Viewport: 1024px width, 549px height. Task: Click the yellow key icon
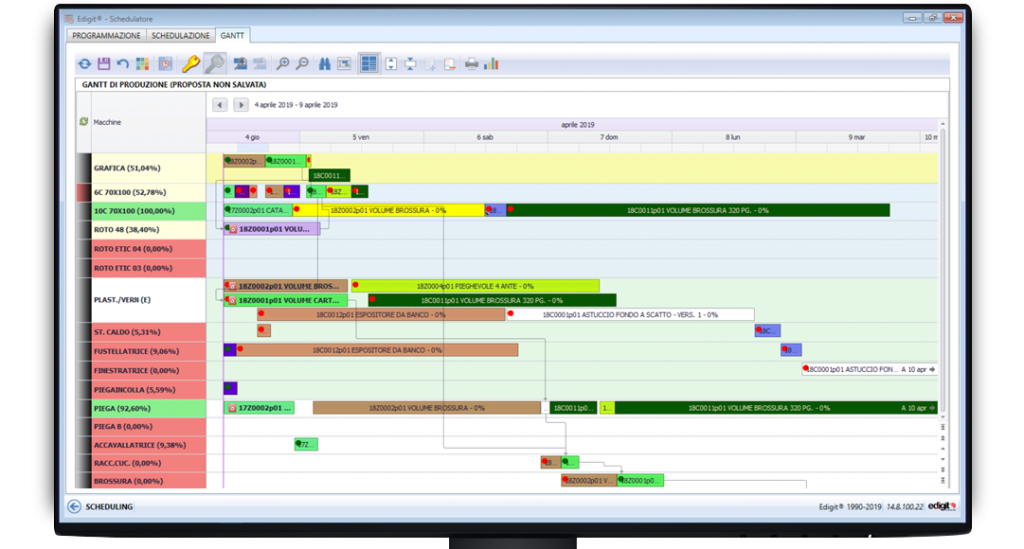[190, 64]
